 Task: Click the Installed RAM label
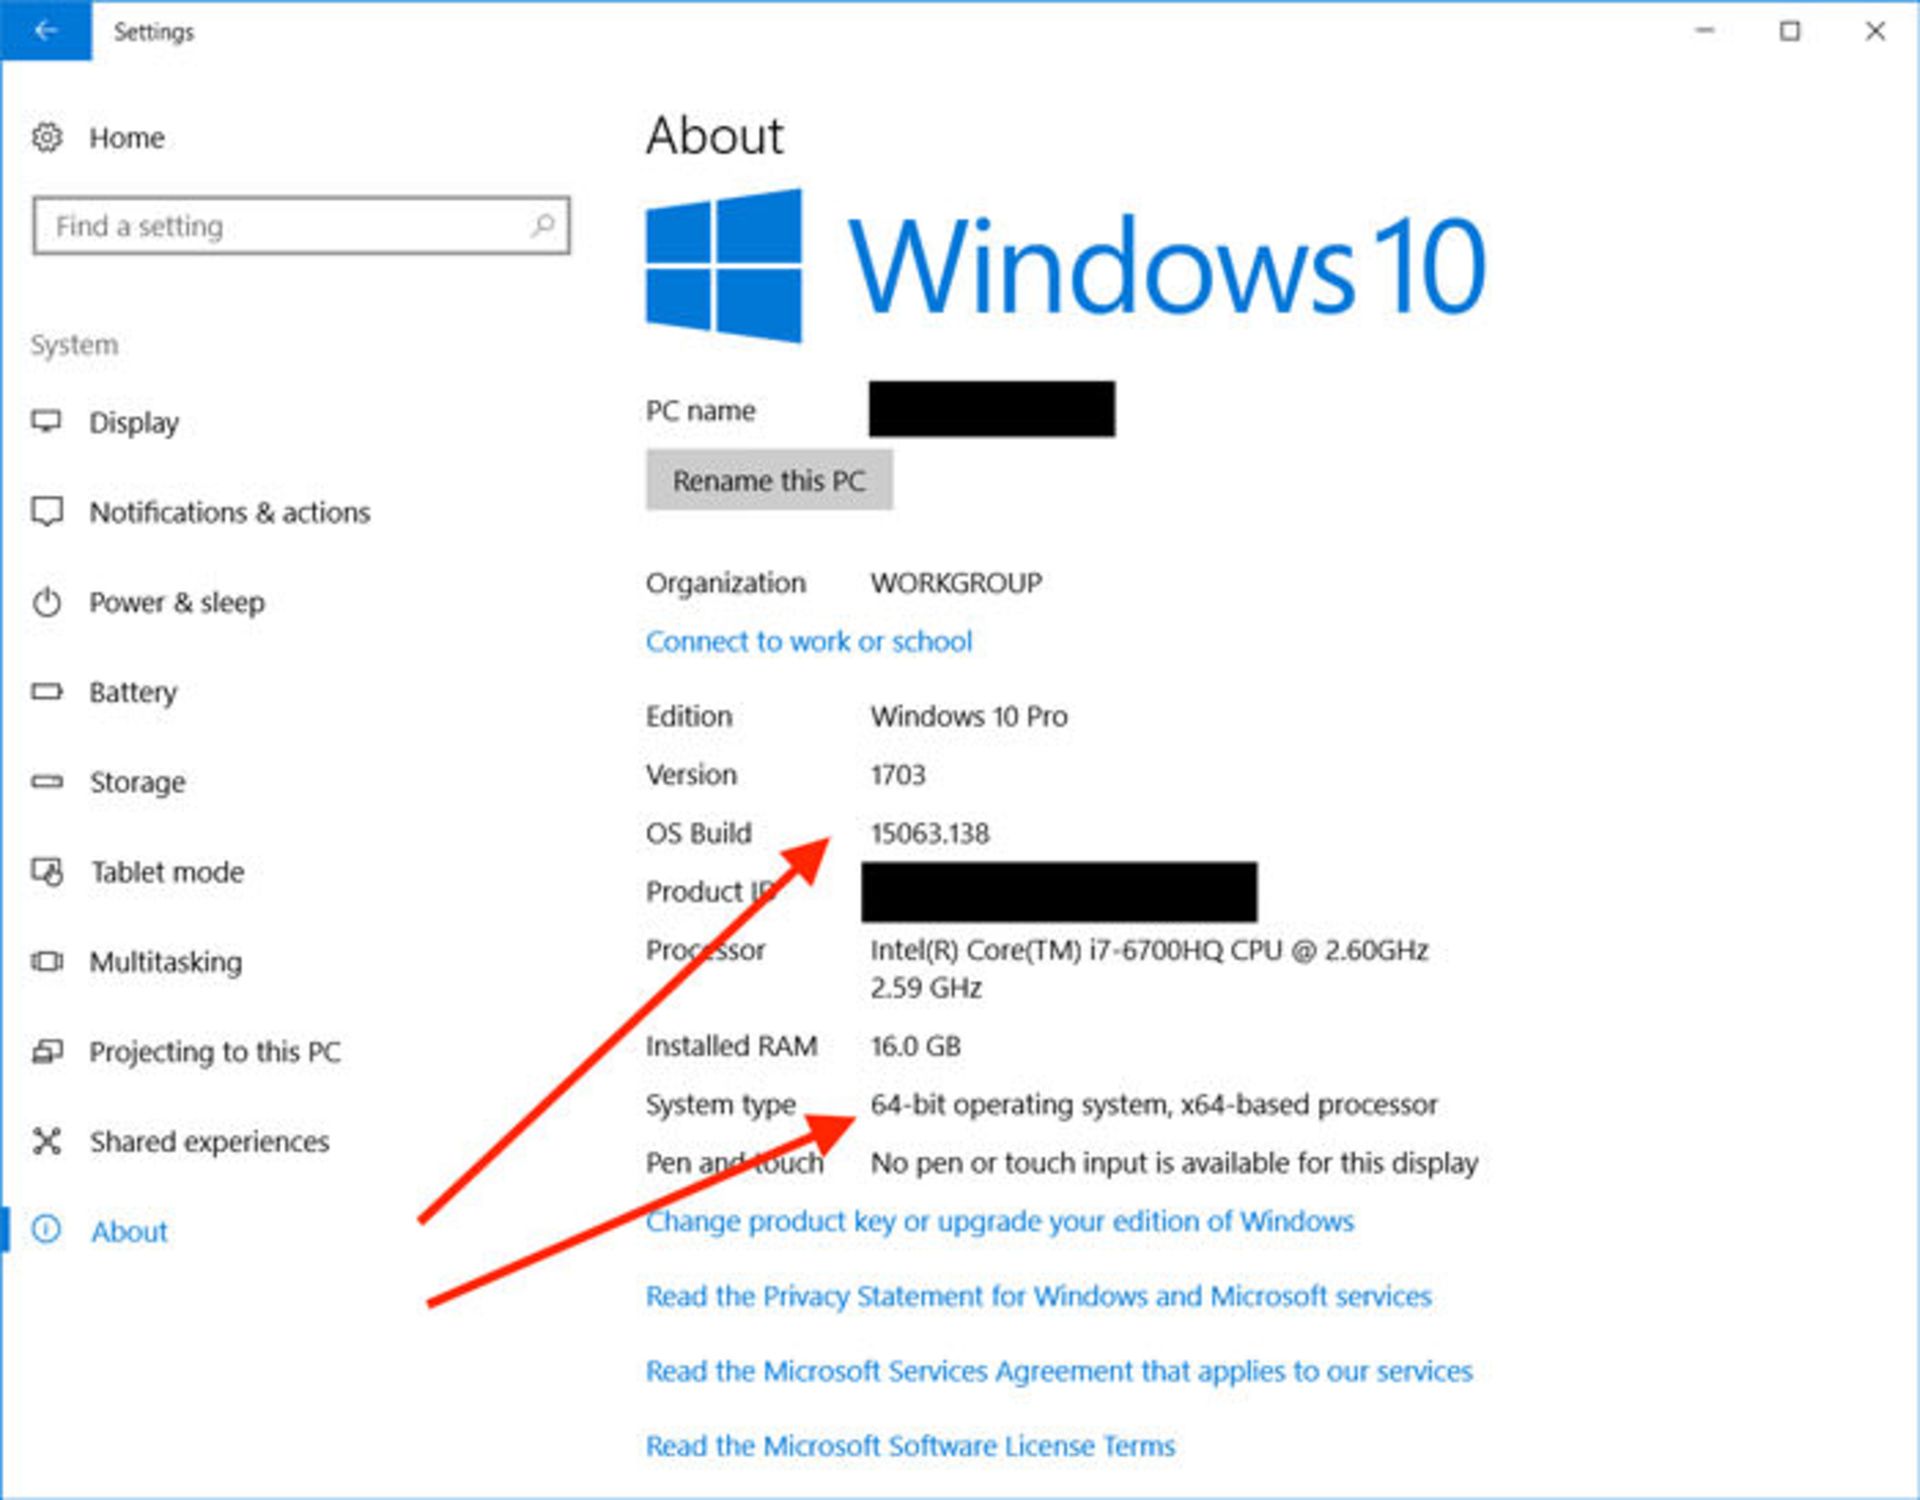[731, 1046]
